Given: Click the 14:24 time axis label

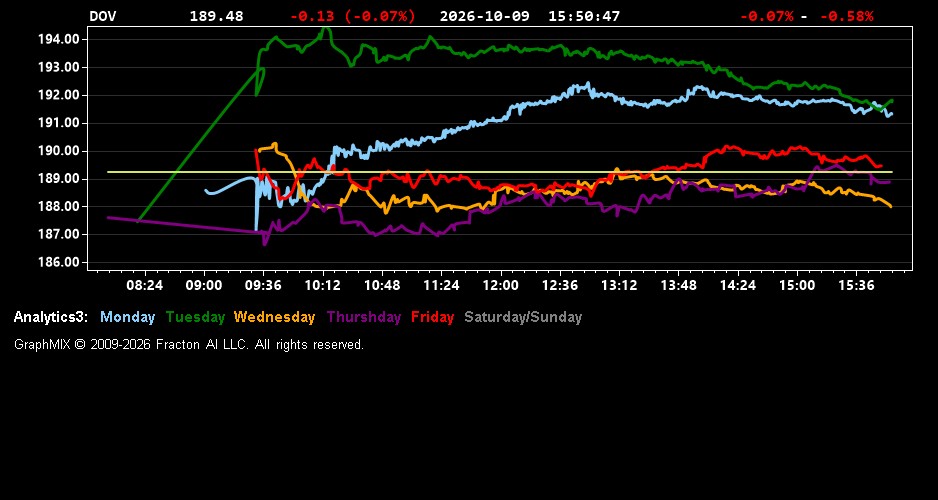Looking at the screenshot, I should point(738,285).
